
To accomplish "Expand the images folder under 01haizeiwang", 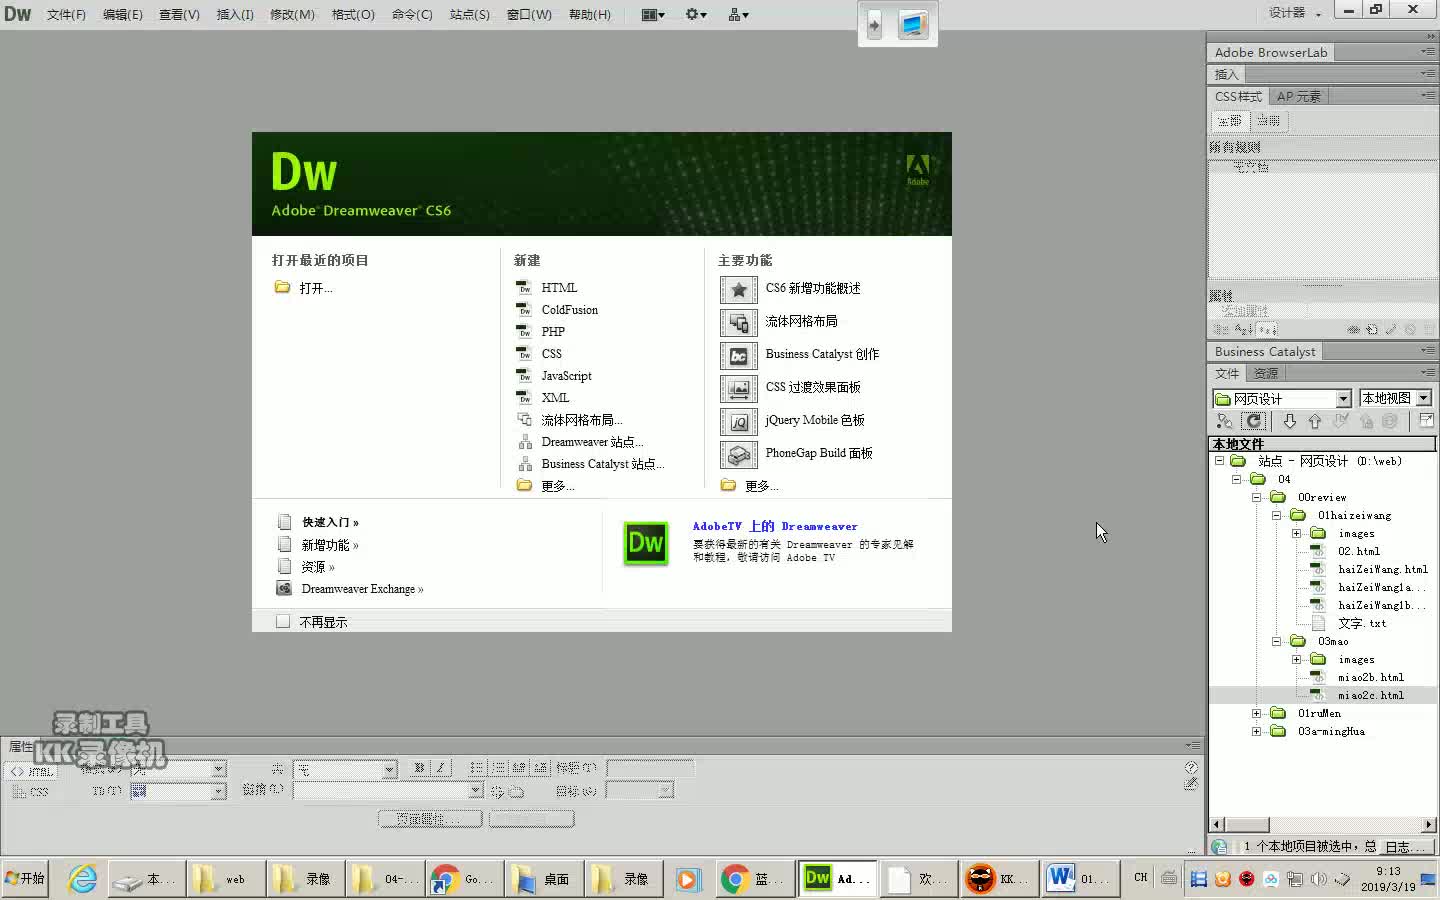I will 1296,533.
